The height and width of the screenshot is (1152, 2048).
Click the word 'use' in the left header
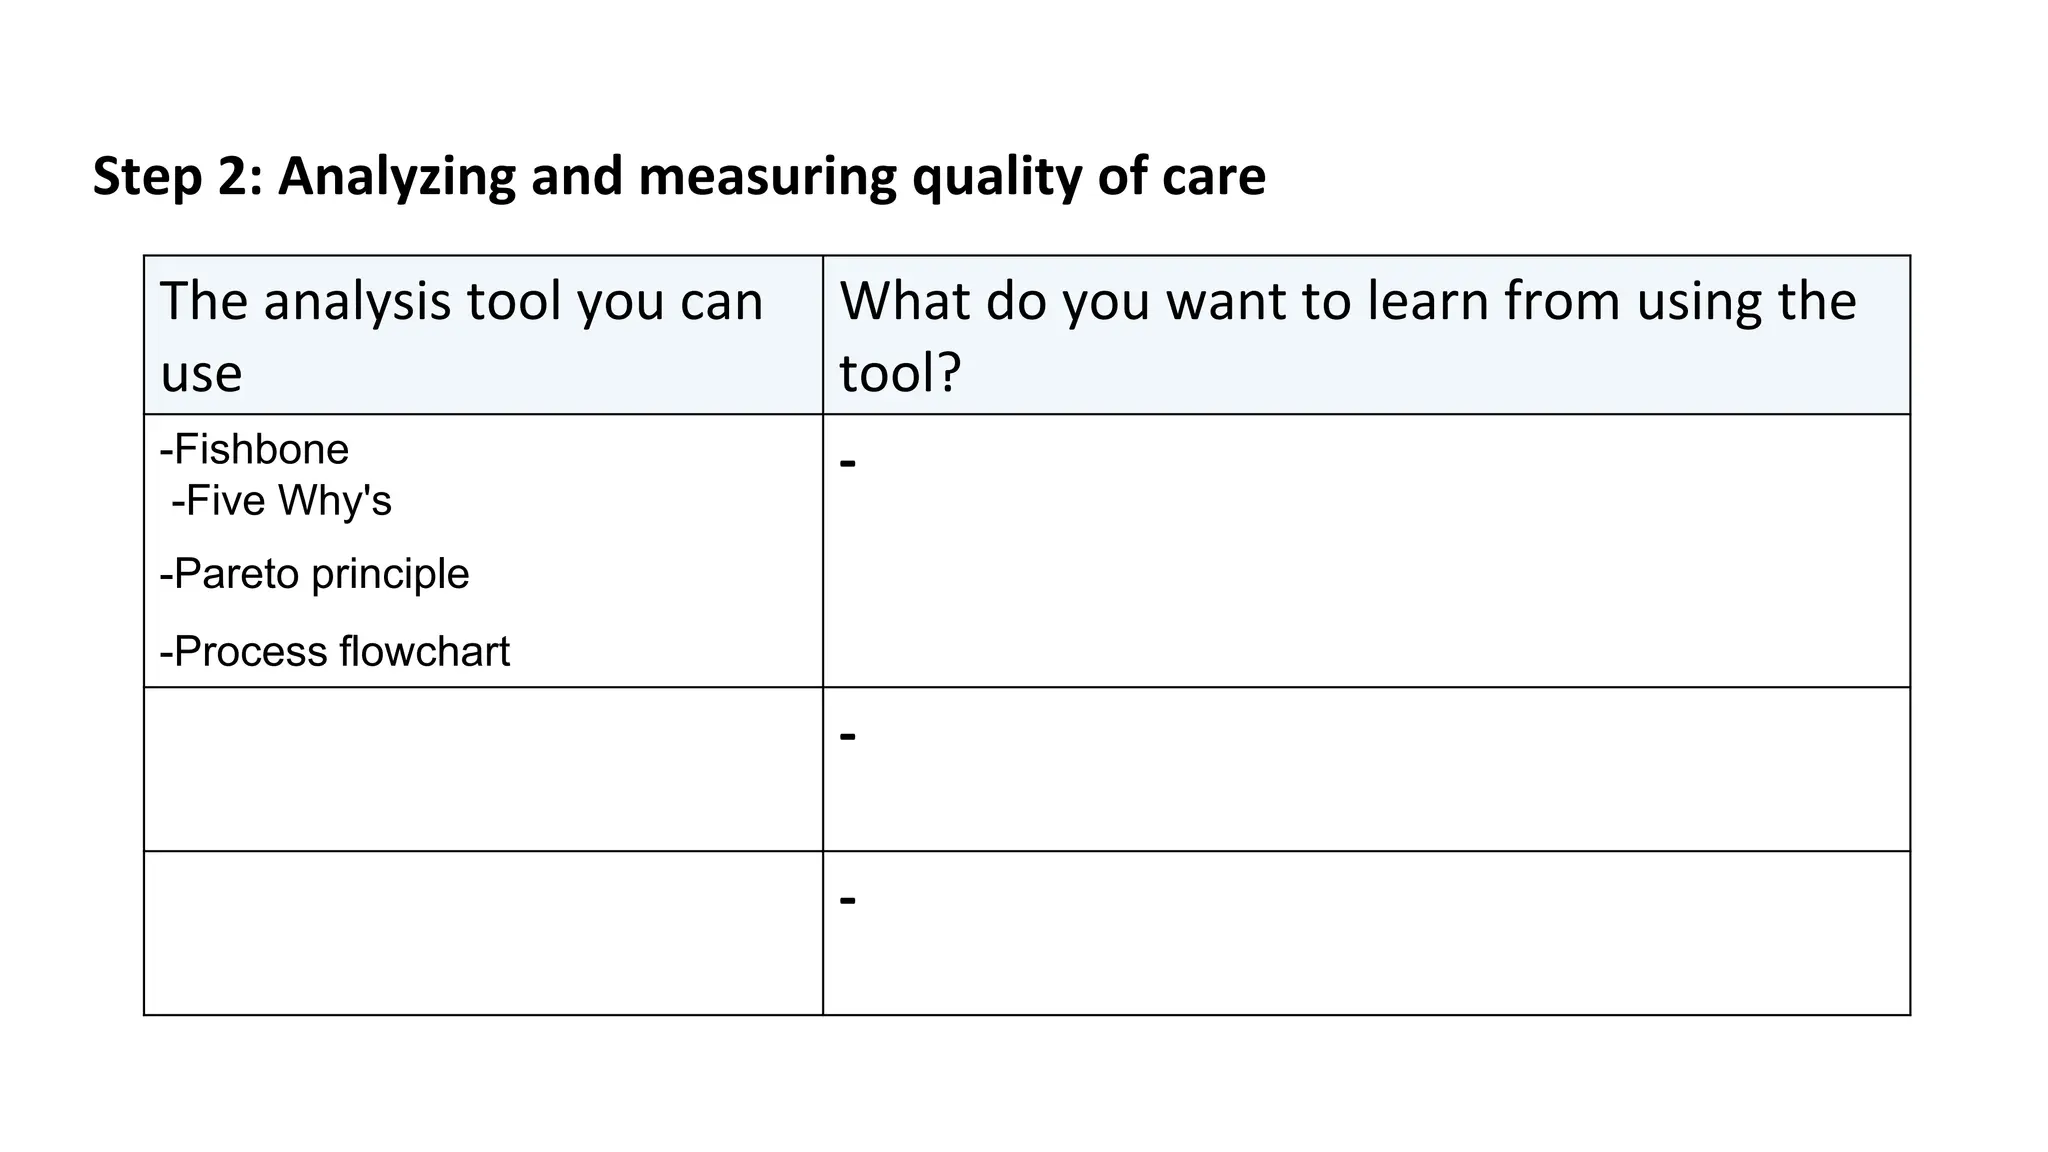click(x=201, y=375)
